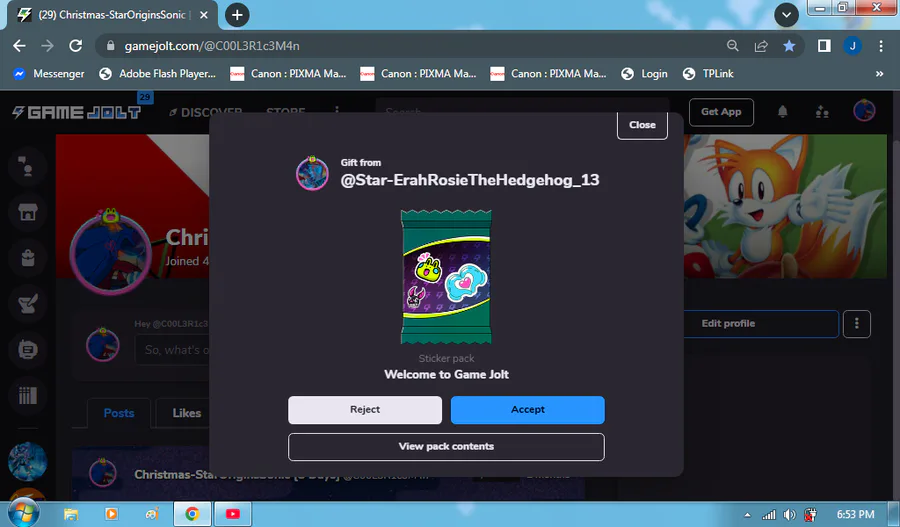Open Login bookmark

coord(645,74)
